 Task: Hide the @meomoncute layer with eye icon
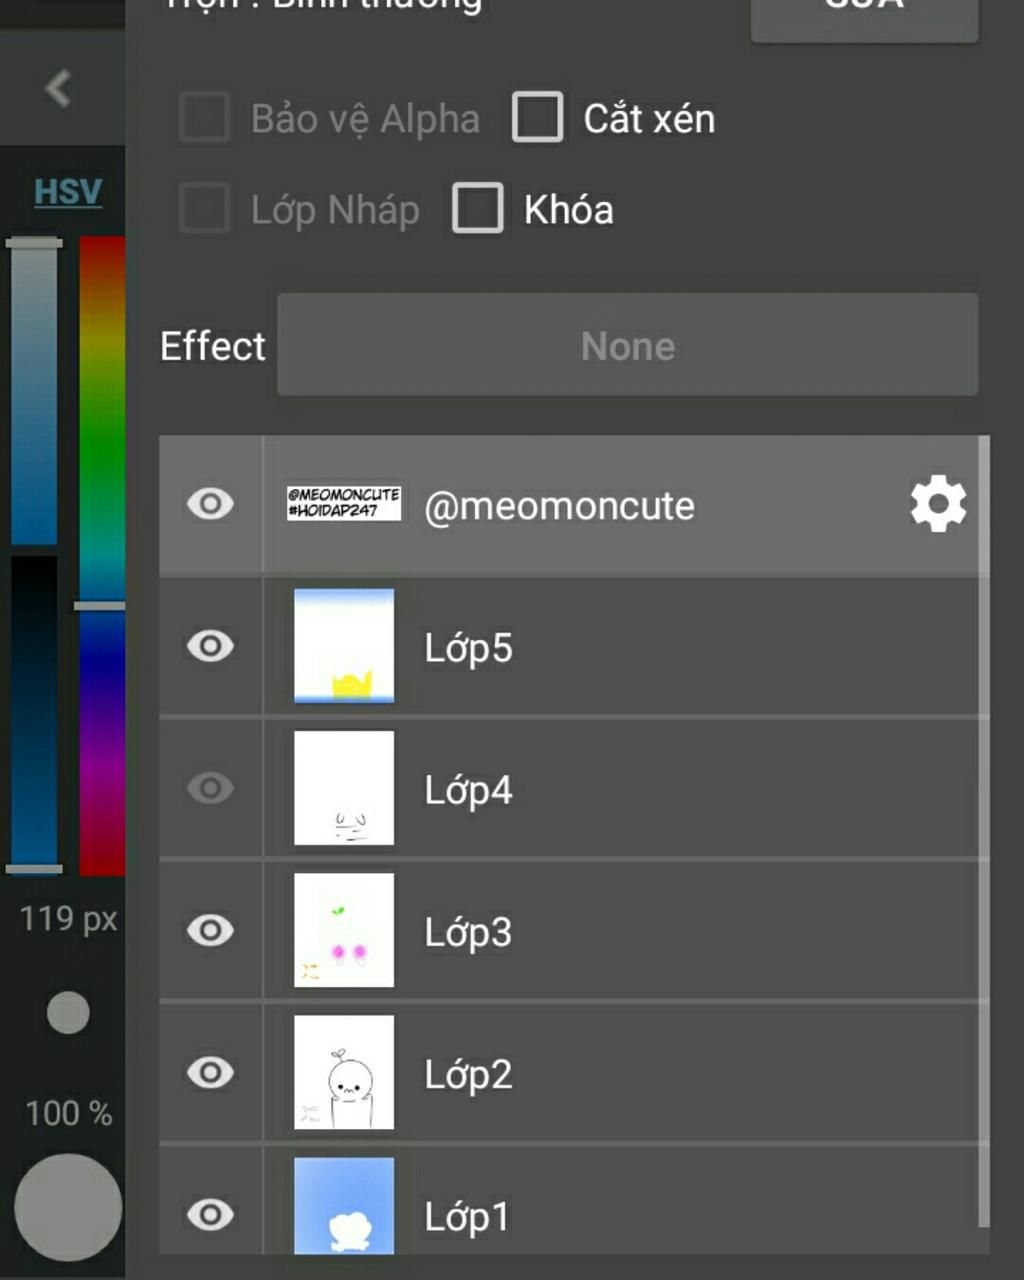coord(210,504)
